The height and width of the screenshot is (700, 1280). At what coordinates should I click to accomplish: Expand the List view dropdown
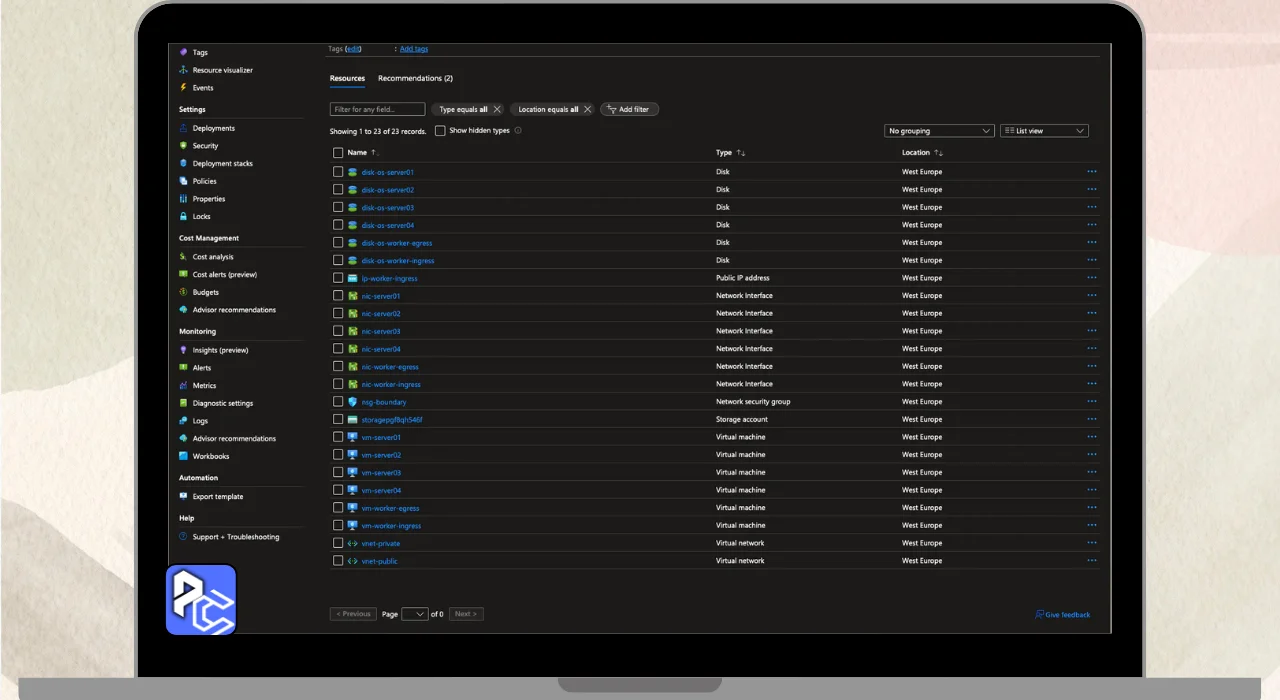(x=1044, y=131)
